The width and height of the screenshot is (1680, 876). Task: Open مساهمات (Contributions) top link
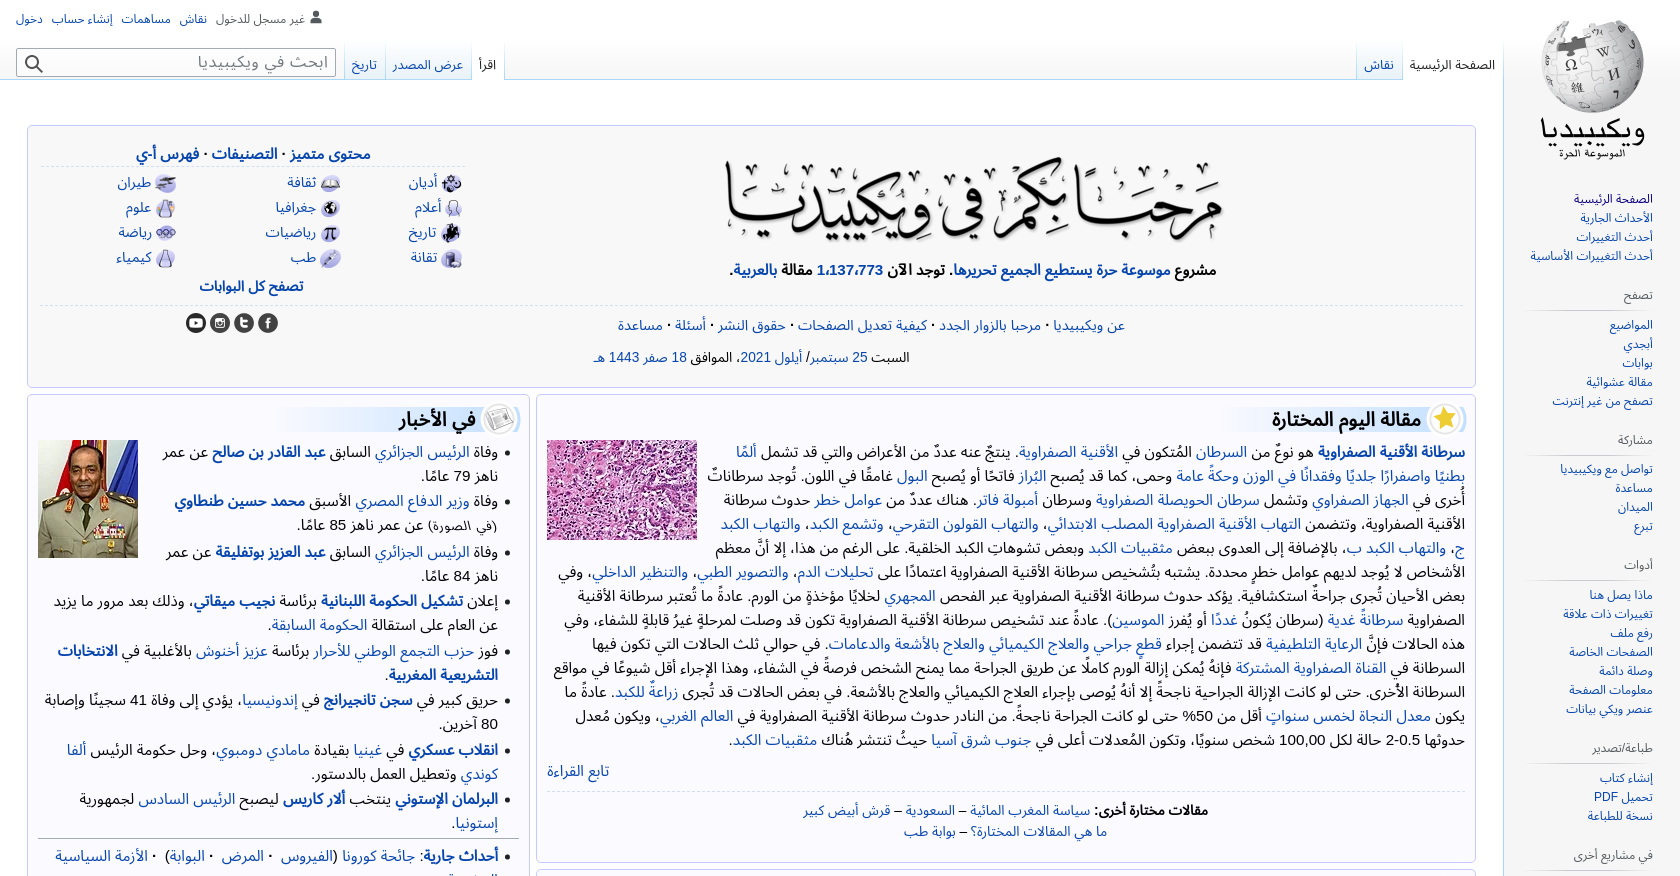[x=146, y=19]
